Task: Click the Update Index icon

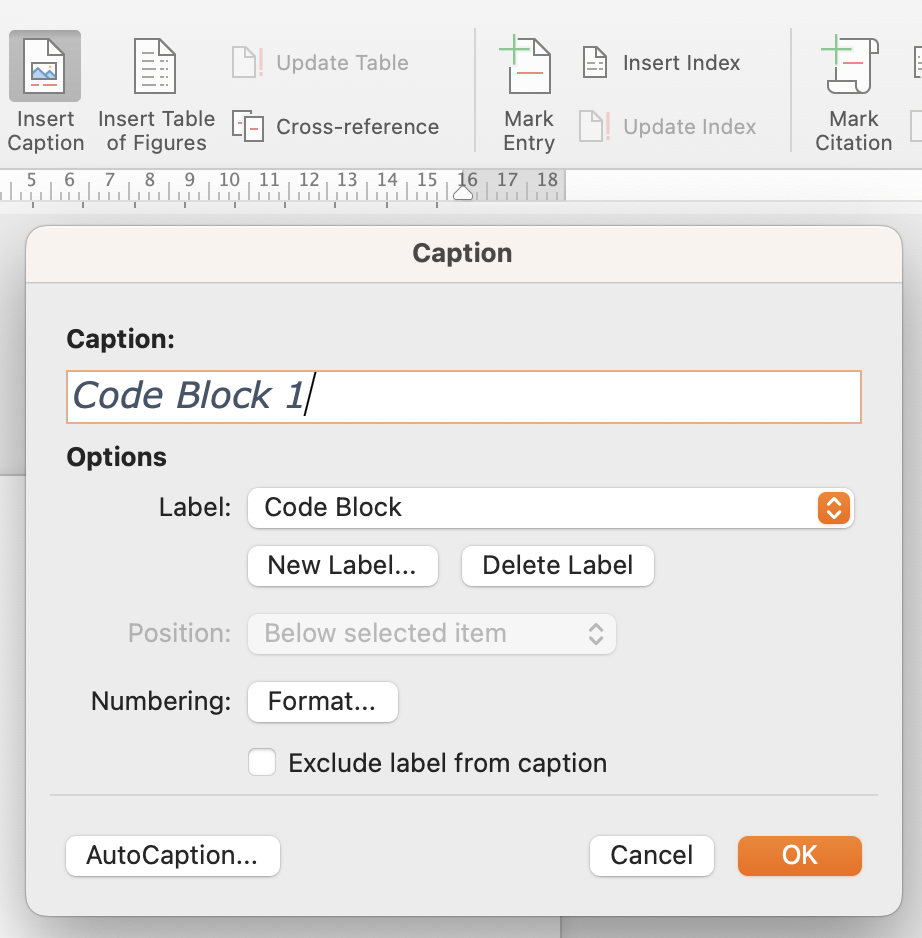Action: click(x=595, y=127)
